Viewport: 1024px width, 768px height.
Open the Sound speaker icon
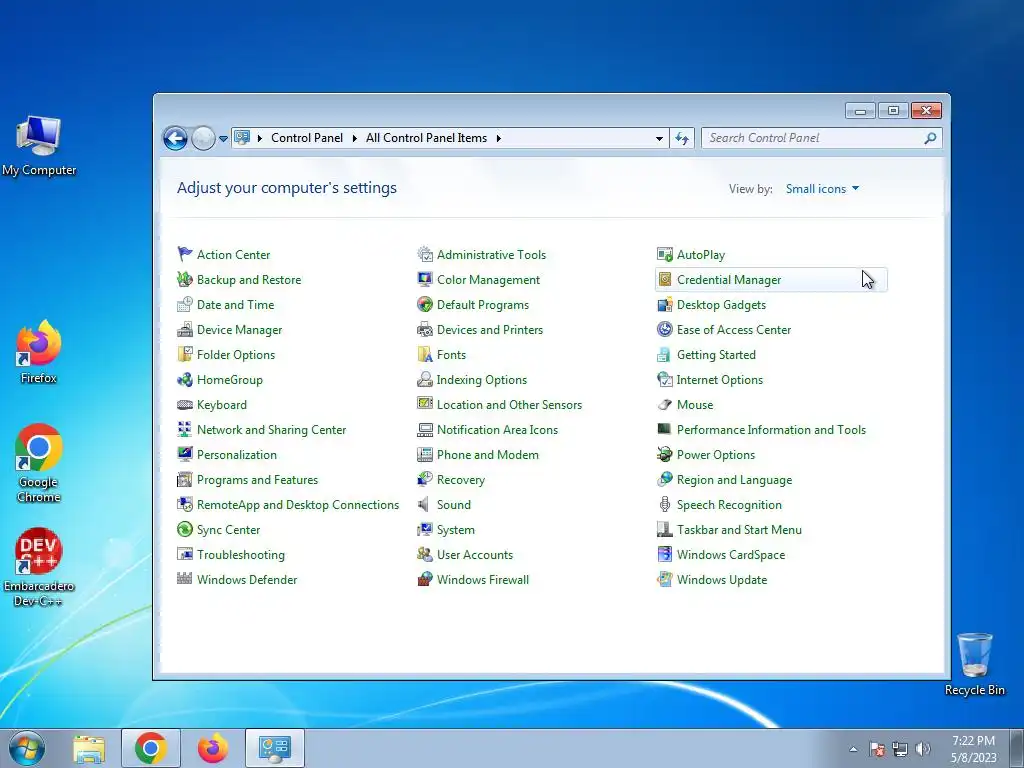(x=425, y=504)
